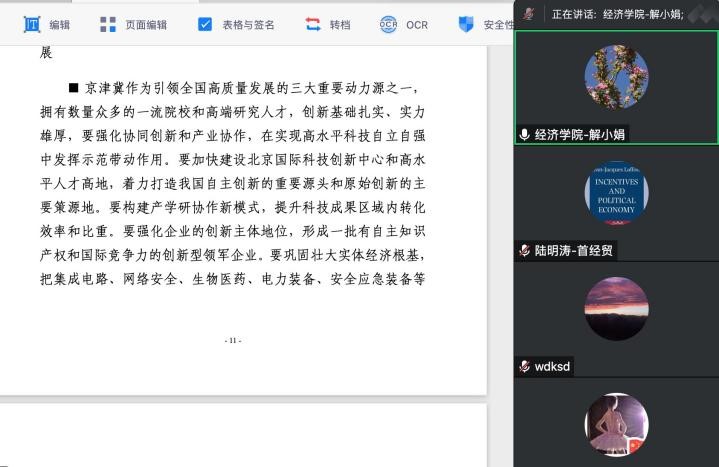Click the muted mic icon beside 正在讲话
The height and width of the screenshot is (467, 719).
(529, 14)
